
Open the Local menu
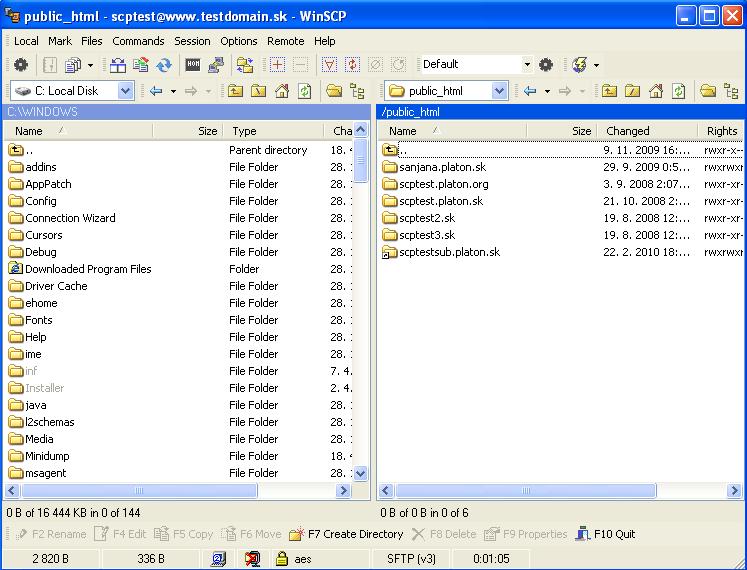26,41
